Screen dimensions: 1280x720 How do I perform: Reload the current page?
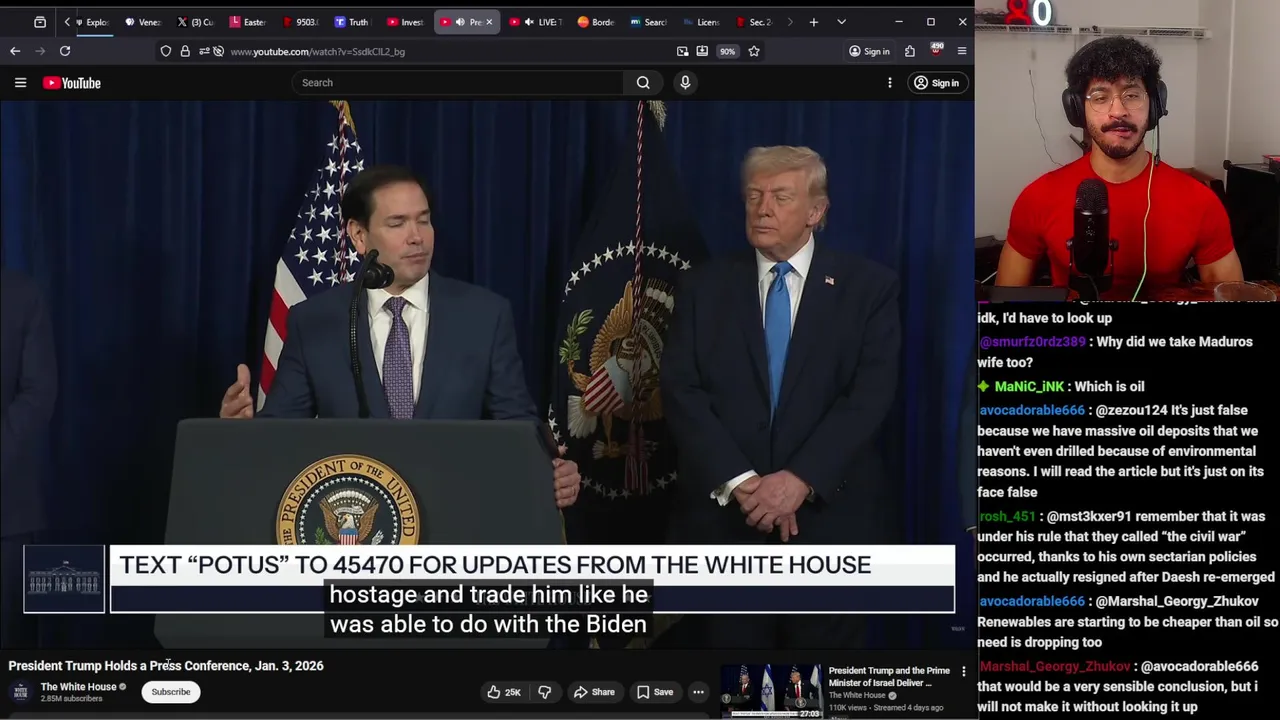pyautogui.click(x=65, y=51)
